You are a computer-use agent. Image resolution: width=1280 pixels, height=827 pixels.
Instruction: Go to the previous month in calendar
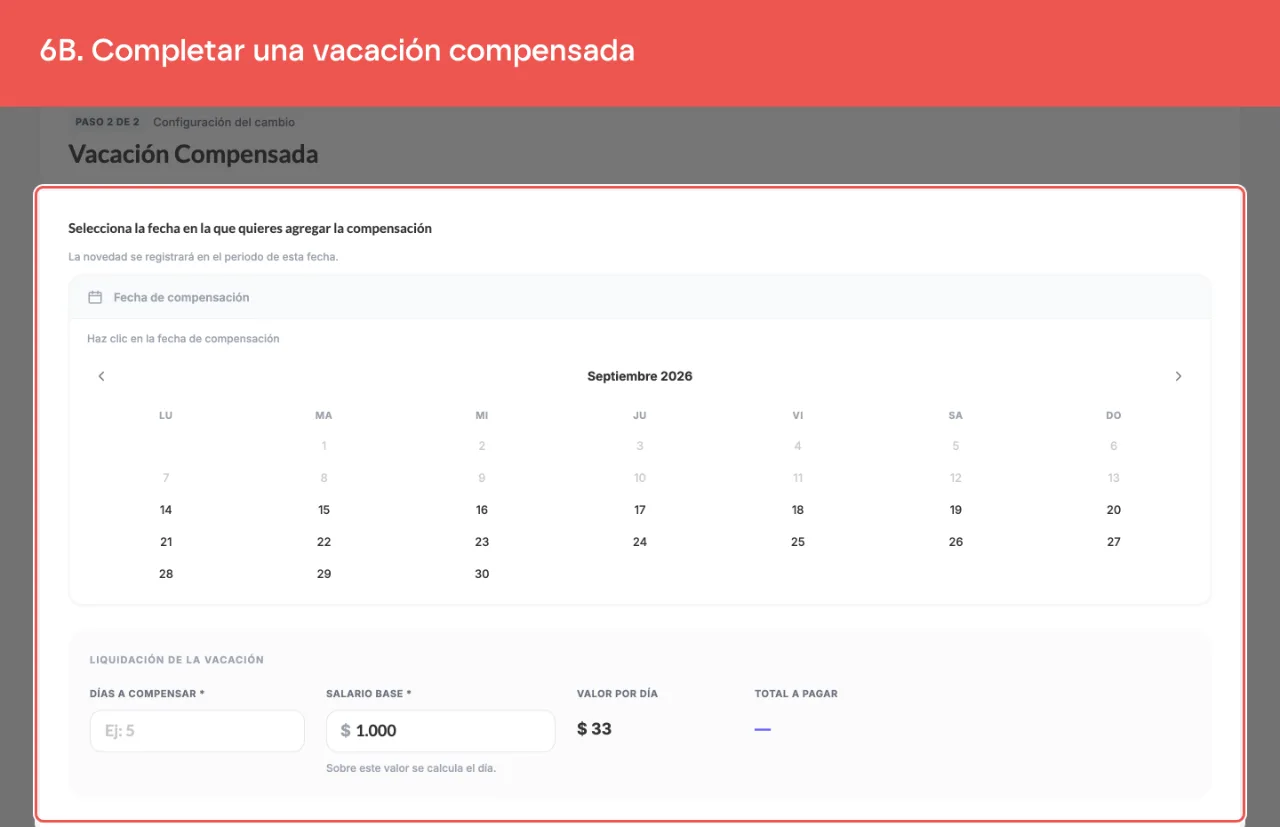(x=101, y=376)
